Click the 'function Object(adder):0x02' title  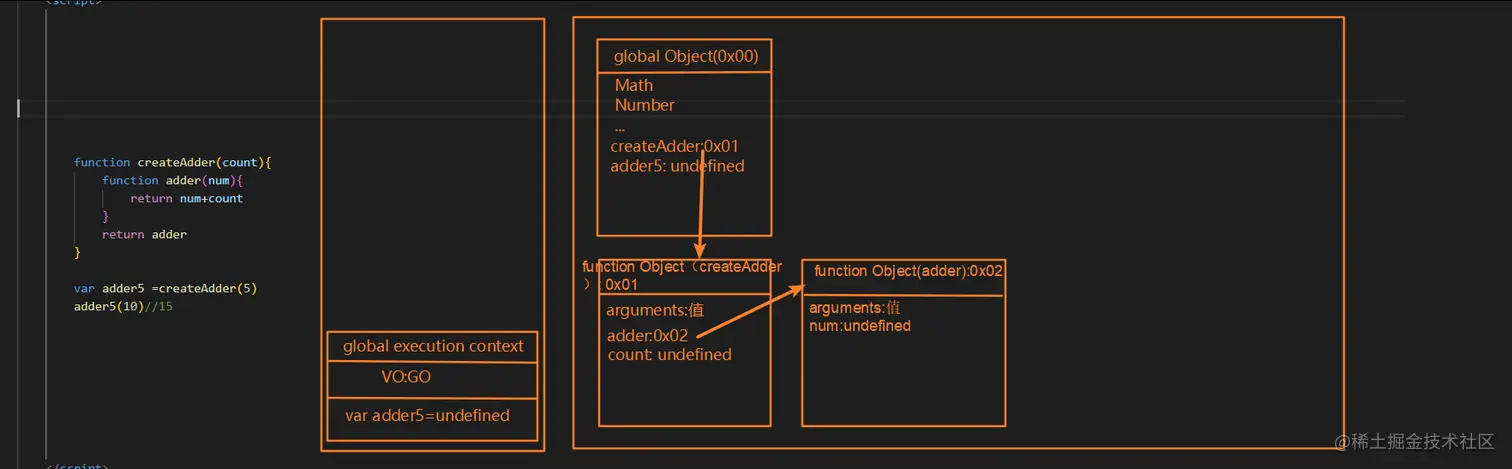pyautogui.click(x=909, y=271)
